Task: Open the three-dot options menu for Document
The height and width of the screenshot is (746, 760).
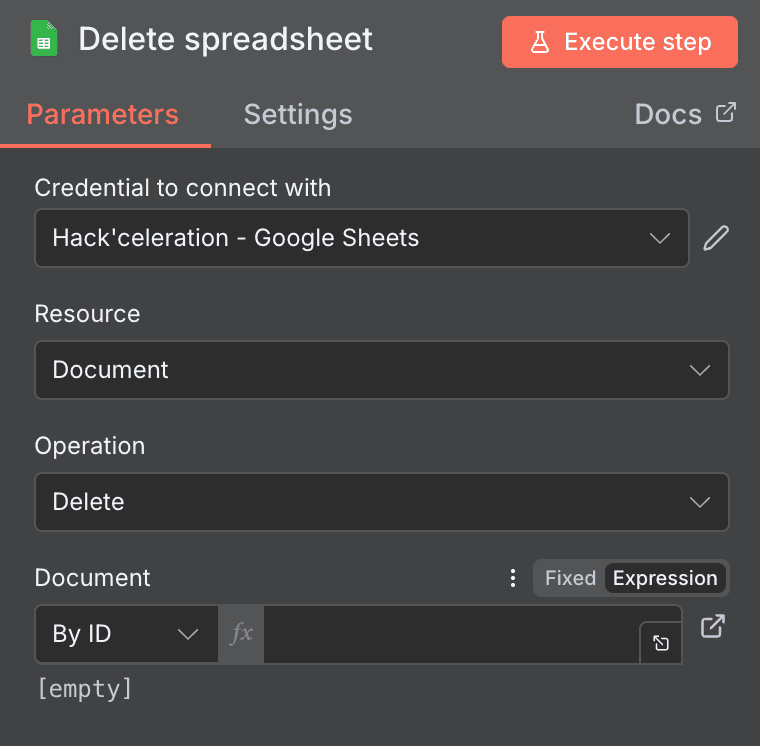Action: click(513, 578)
